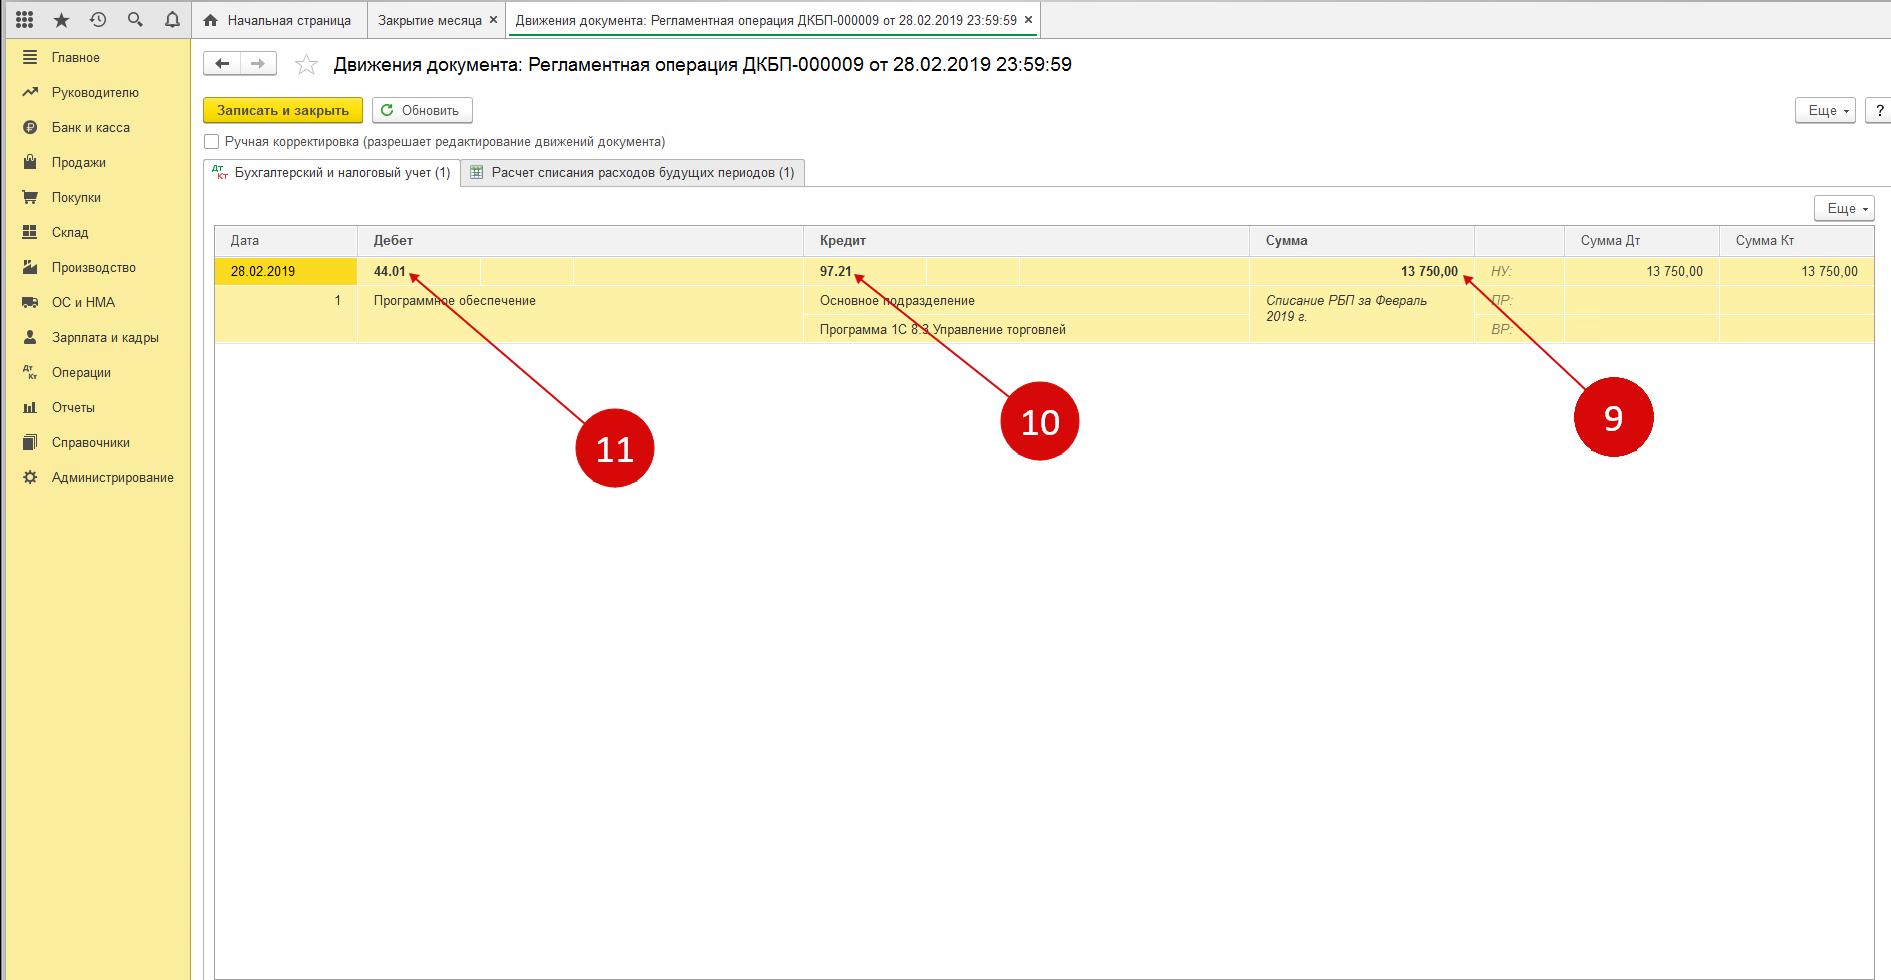Click the Дт/Кт icon on accounting tab
Screen dimensions: 1891x980
point(220,172)
